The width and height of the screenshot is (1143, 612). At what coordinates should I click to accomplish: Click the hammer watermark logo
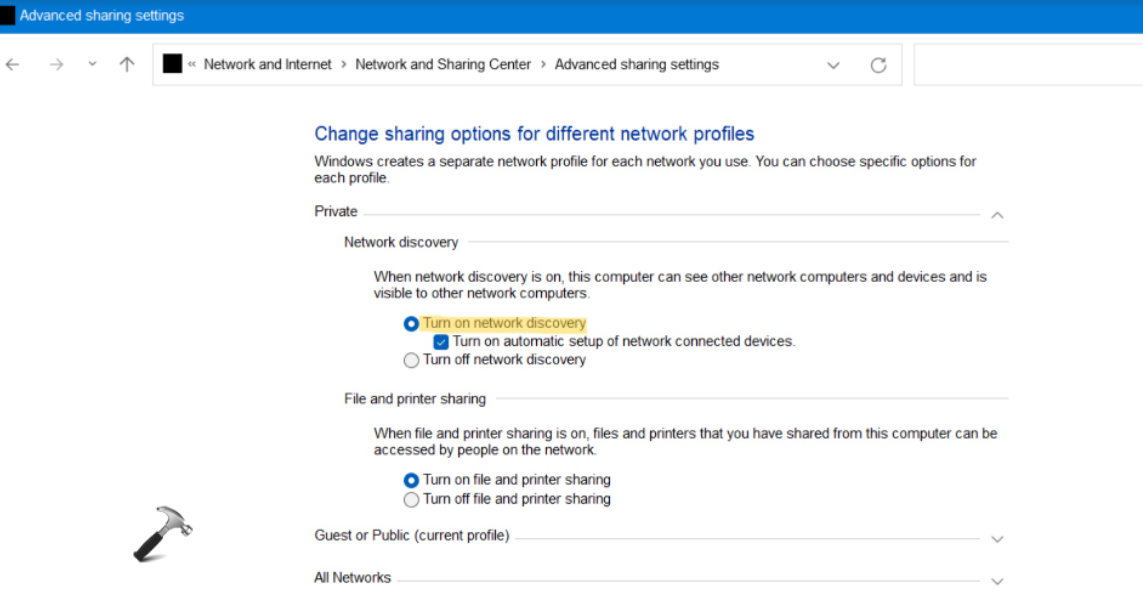point(161,534)
